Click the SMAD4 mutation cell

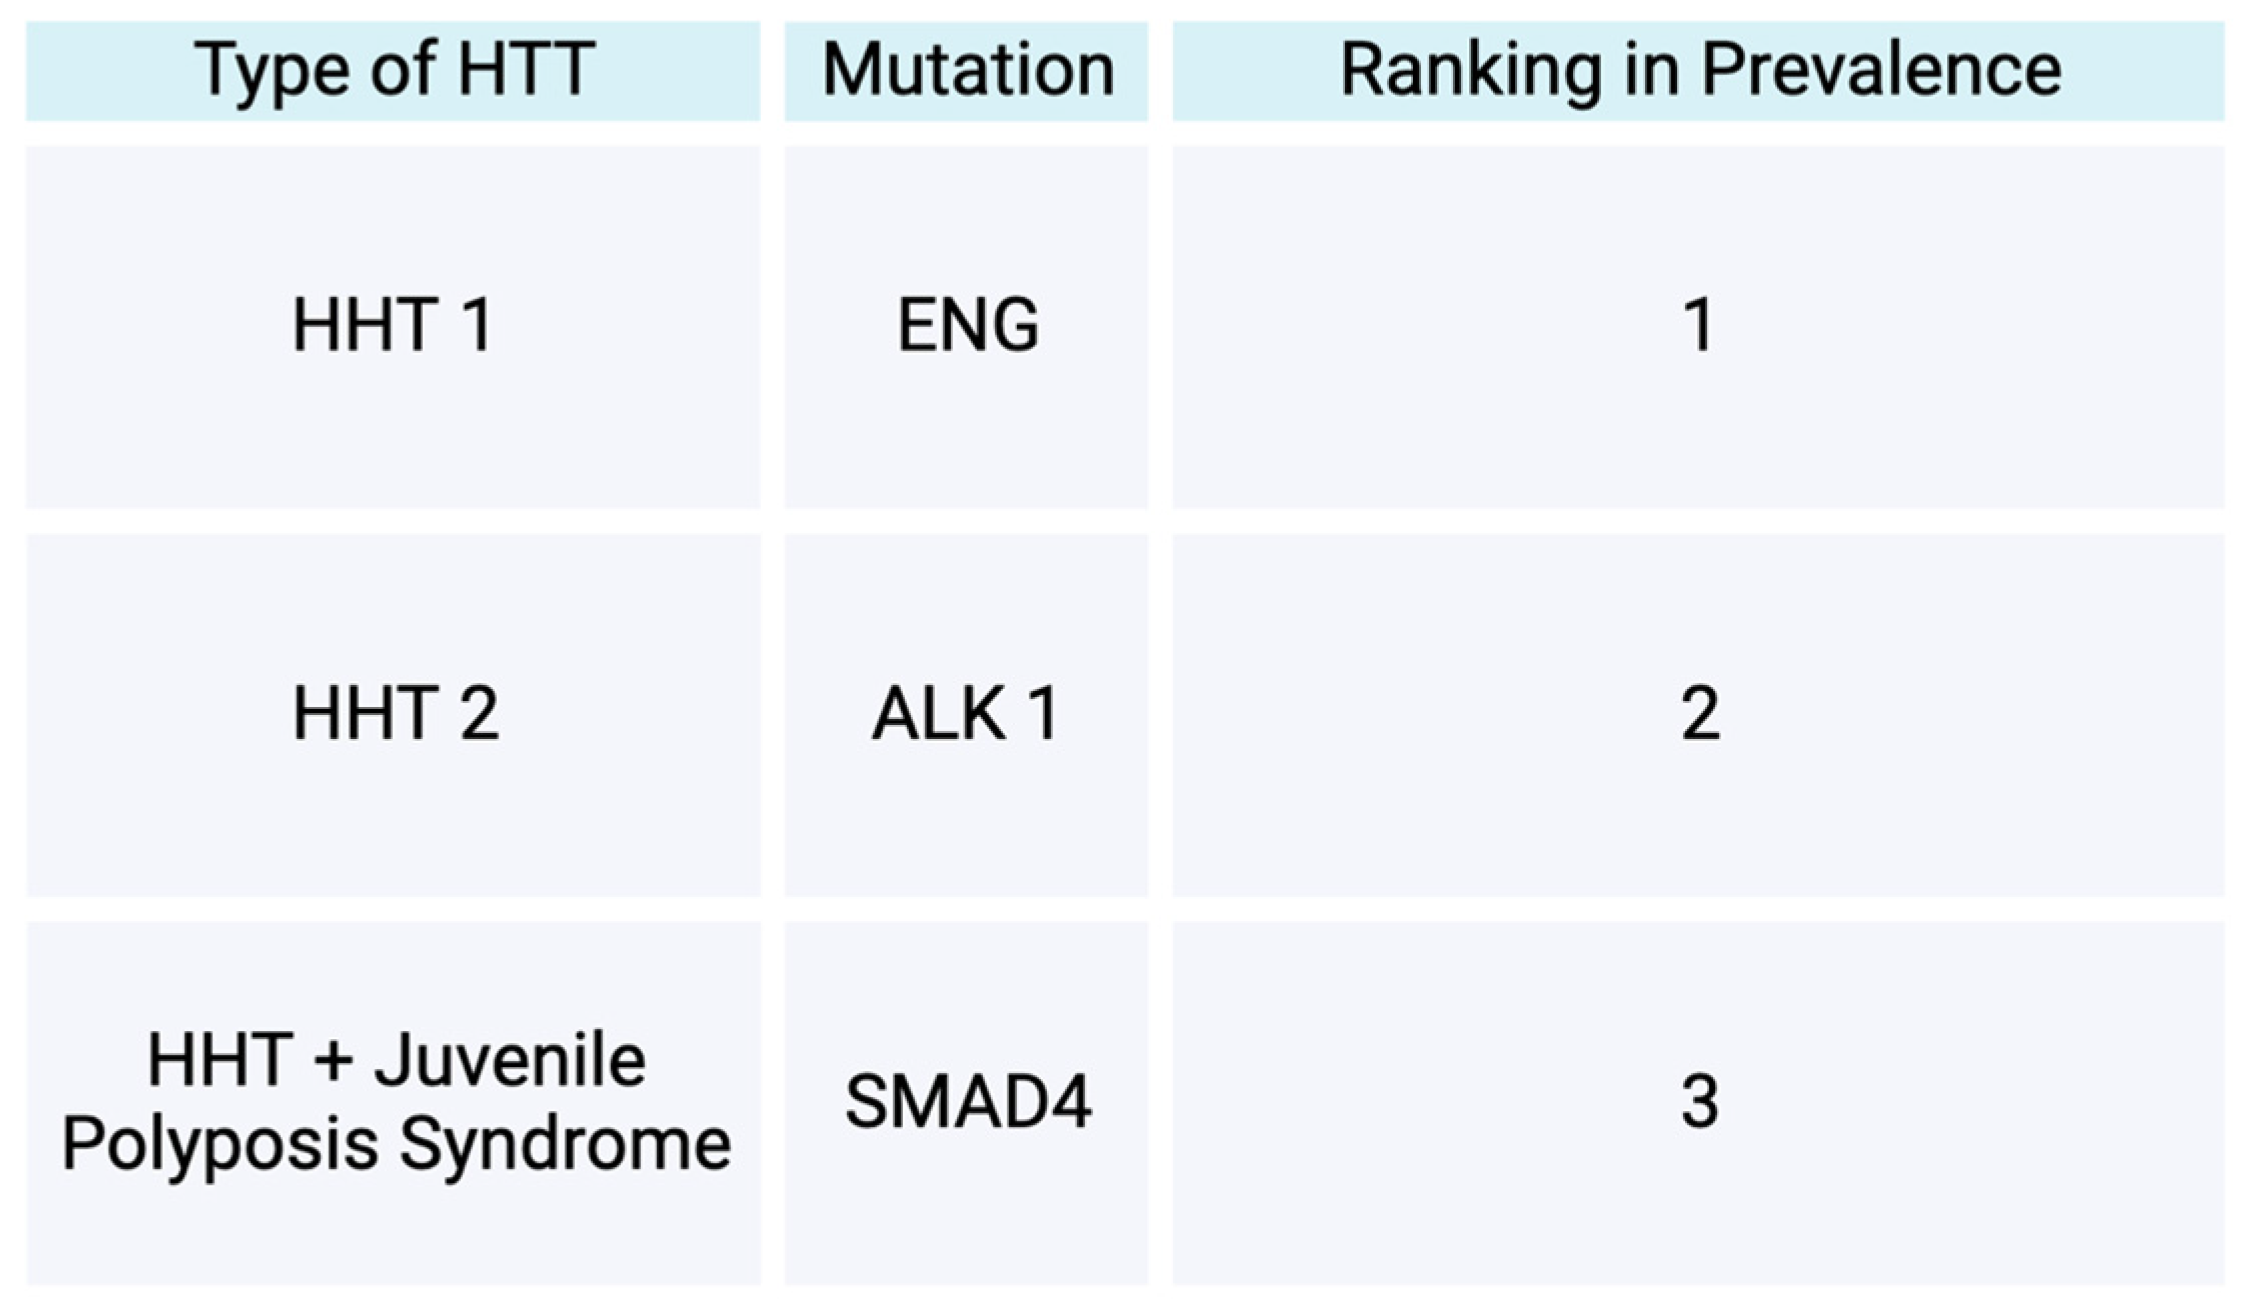pyautogui.click(x=967, y=1102)
